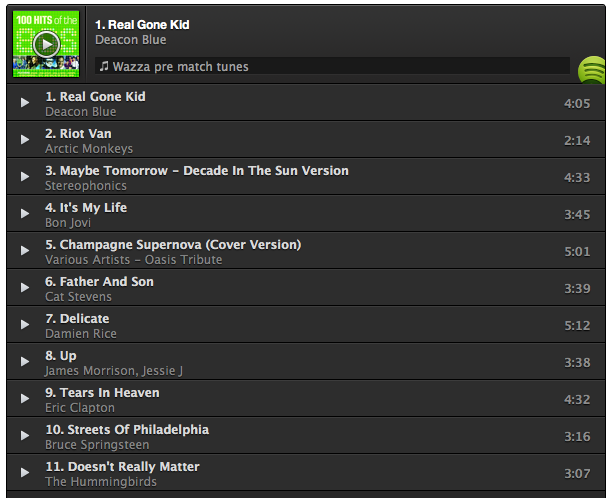Click play icon beside Riot Van
613x498 pixels.
pyautogui.click(x=25, y=141)
